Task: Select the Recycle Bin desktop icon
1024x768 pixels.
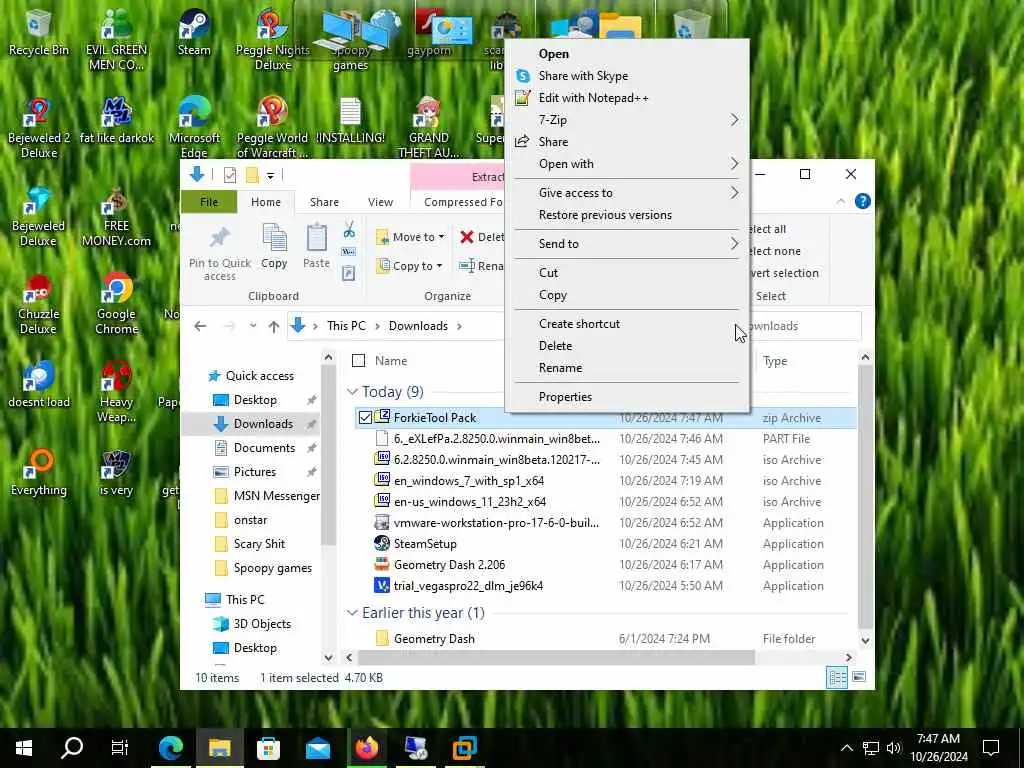Action: (39, 31)
